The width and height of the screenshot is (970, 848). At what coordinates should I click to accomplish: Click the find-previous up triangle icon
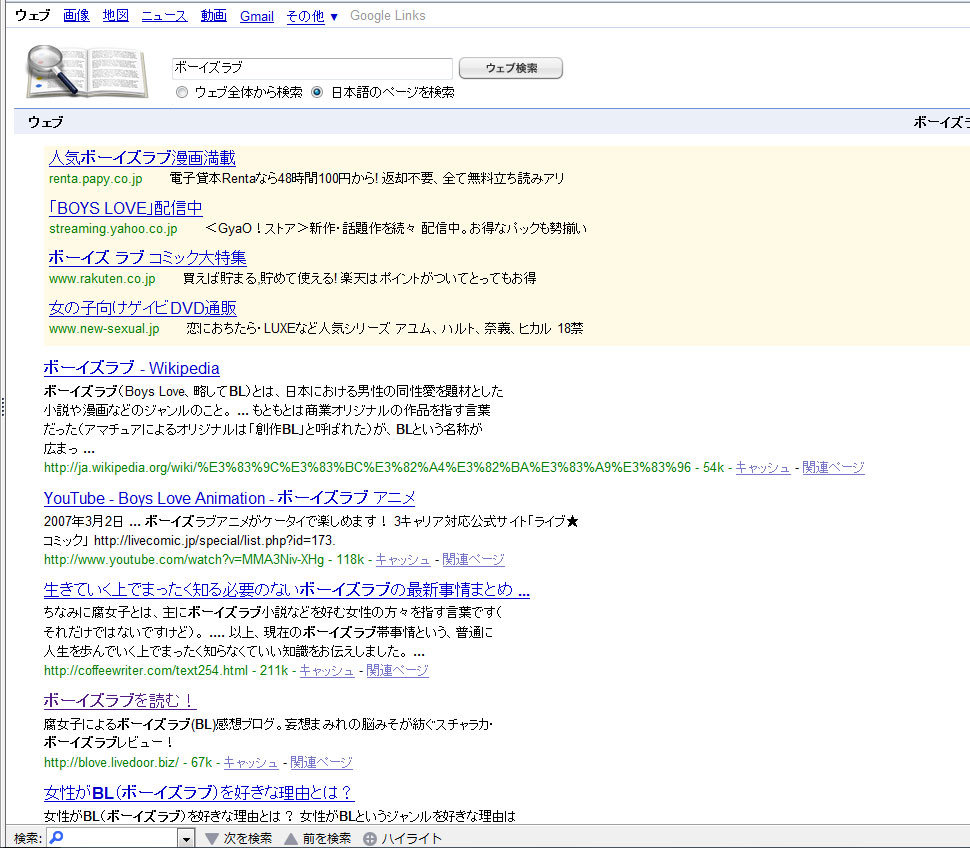(291, 839)
